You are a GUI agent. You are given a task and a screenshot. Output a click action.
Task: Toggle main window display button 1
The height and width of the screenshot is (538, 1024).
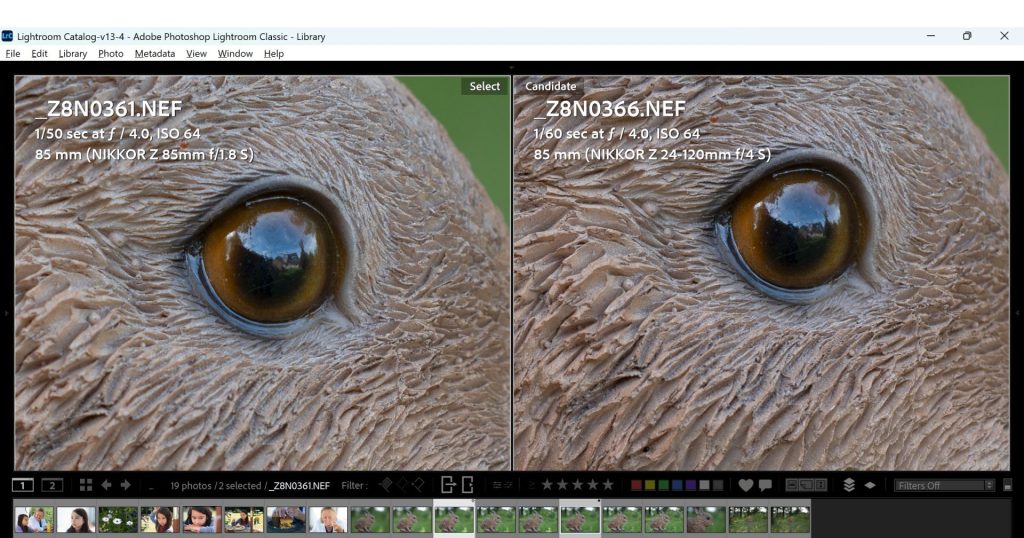(x=23, y=485)
